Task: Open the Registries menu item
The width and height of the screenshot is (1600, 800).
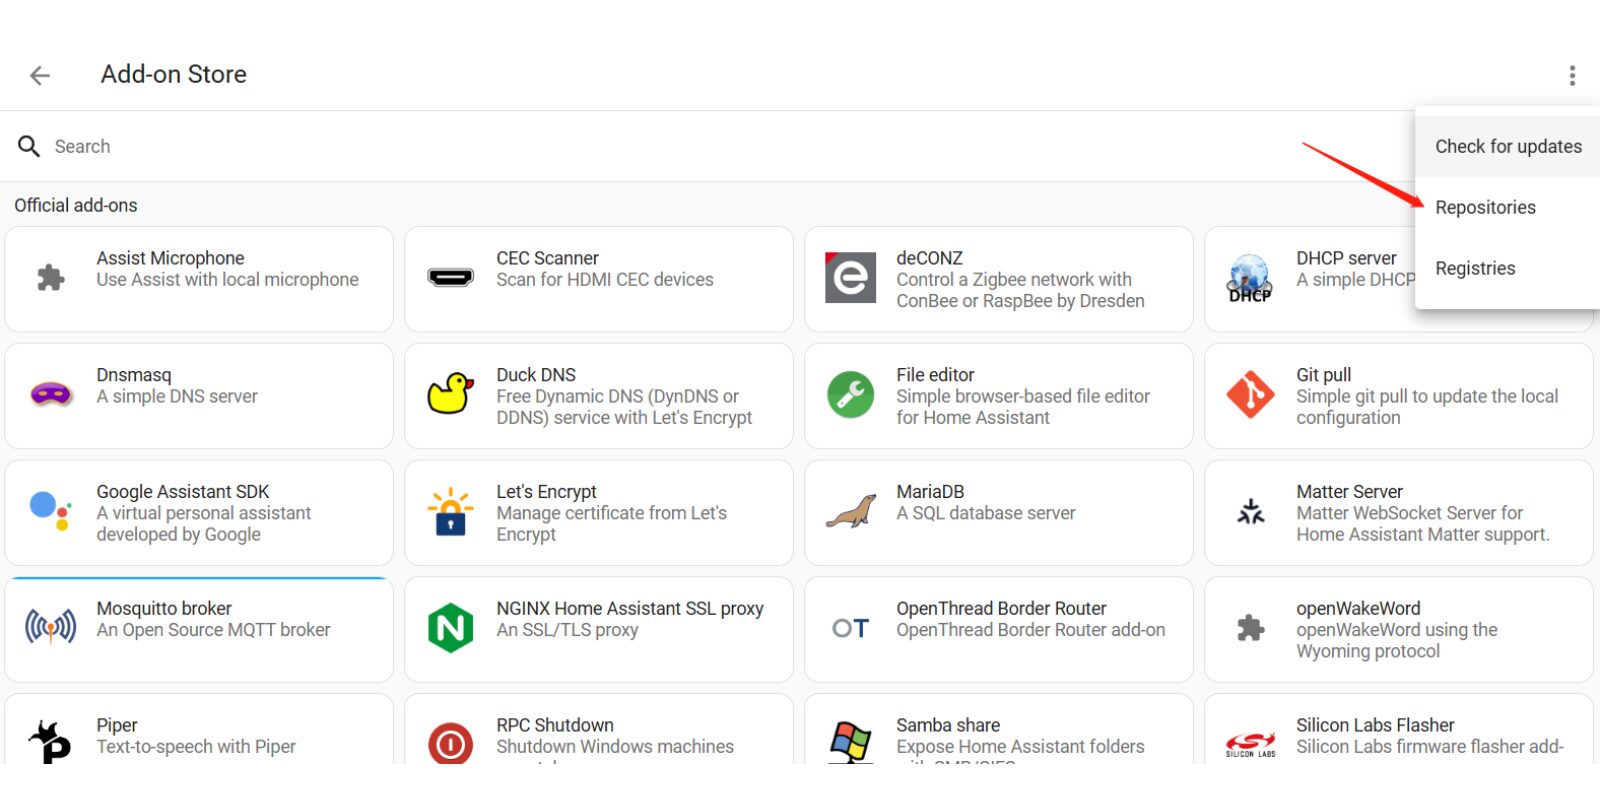Action: coord(1508,268)
